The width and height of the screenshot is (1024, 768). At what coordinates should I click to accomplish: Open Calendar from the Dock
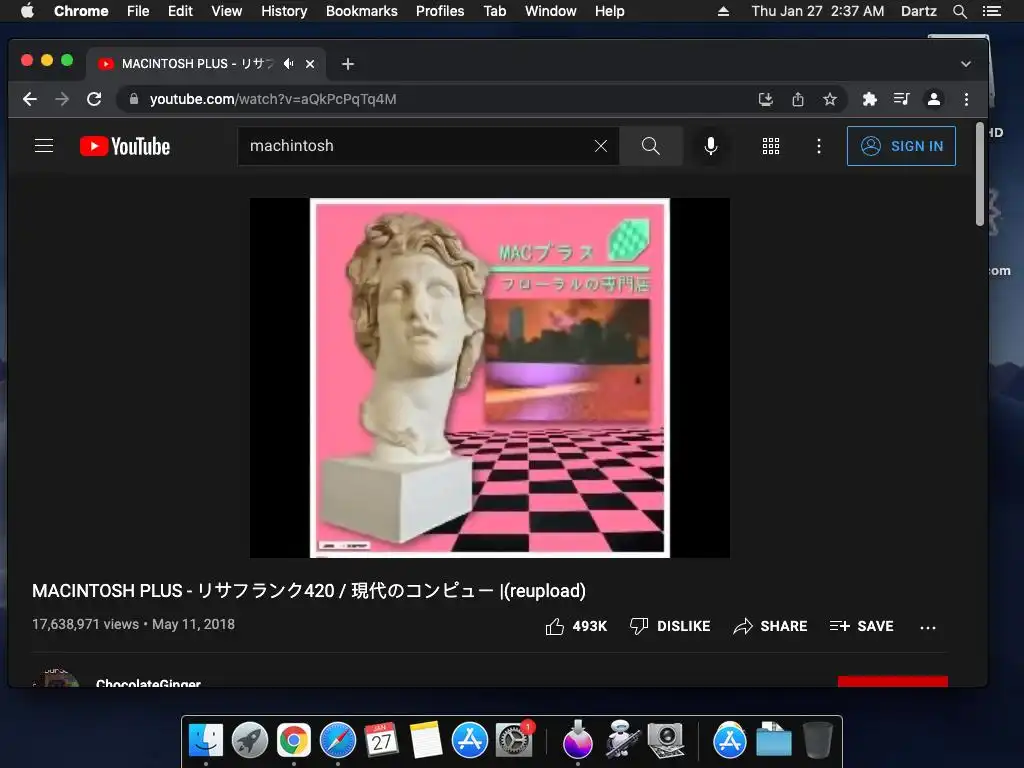point(381,741)
